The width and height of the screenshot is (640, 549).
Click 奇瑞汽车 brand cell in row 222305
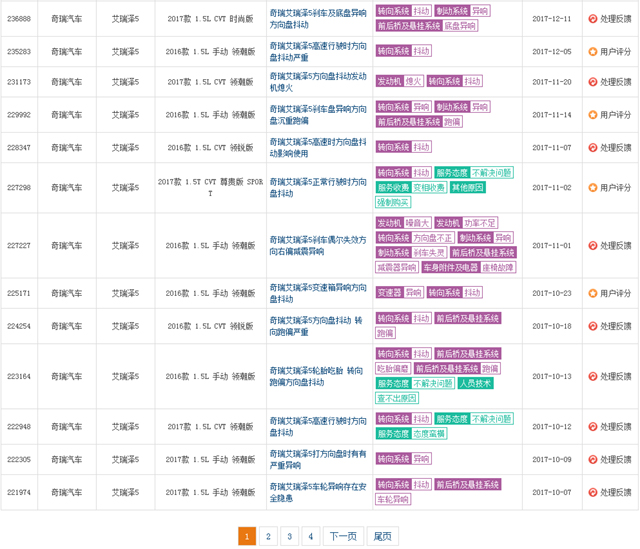pos(67,459)
